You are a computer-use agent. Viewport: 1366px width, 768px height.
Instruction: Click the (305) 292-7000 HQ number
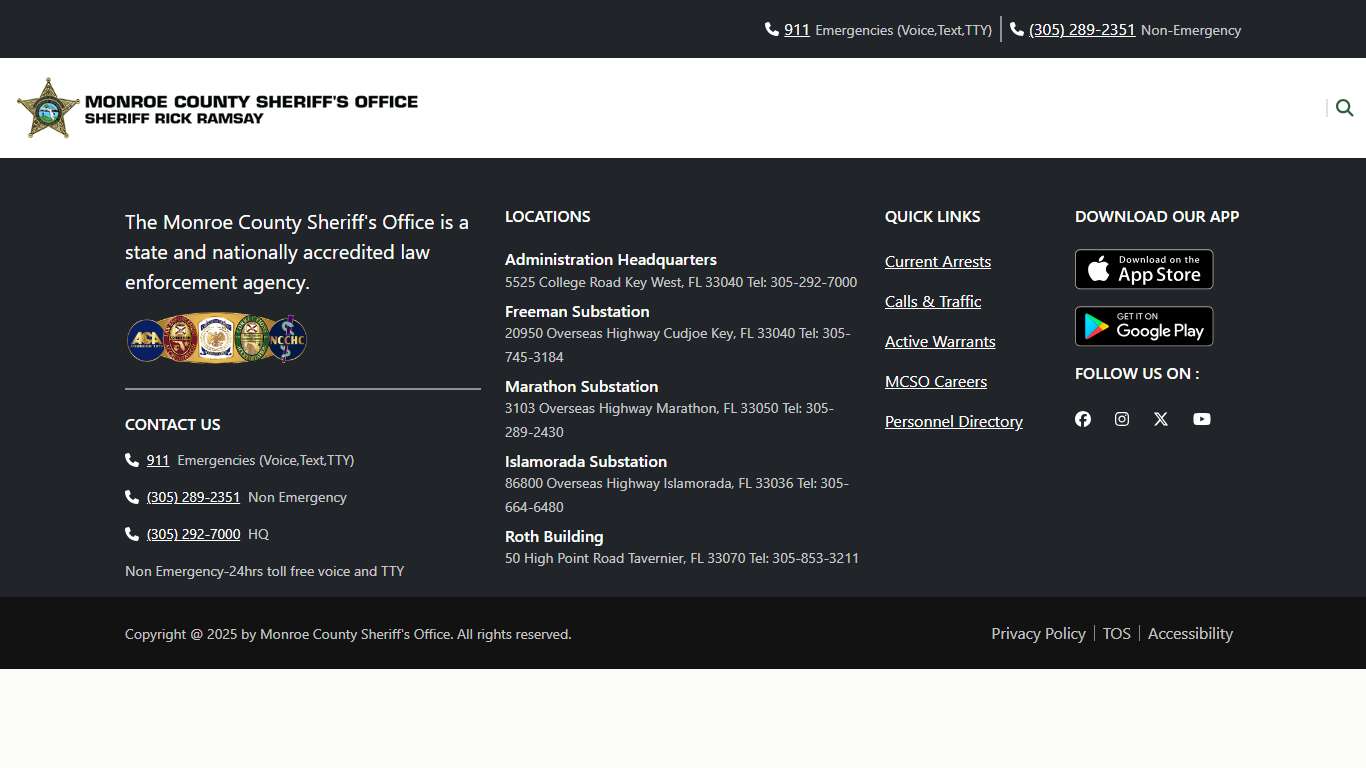[x=193, y=534]
